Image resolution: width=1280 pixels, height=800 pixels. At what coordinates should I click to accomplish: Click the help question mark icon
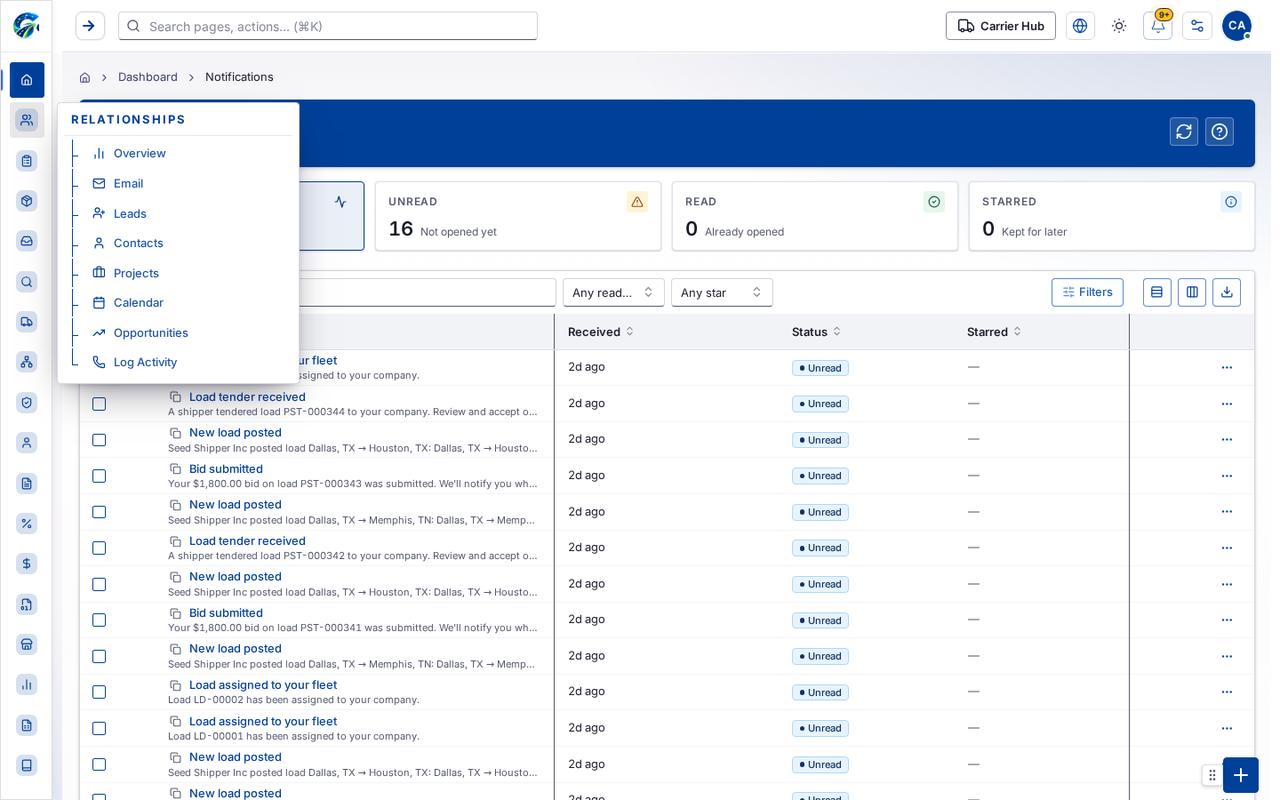coord(1219,132)
